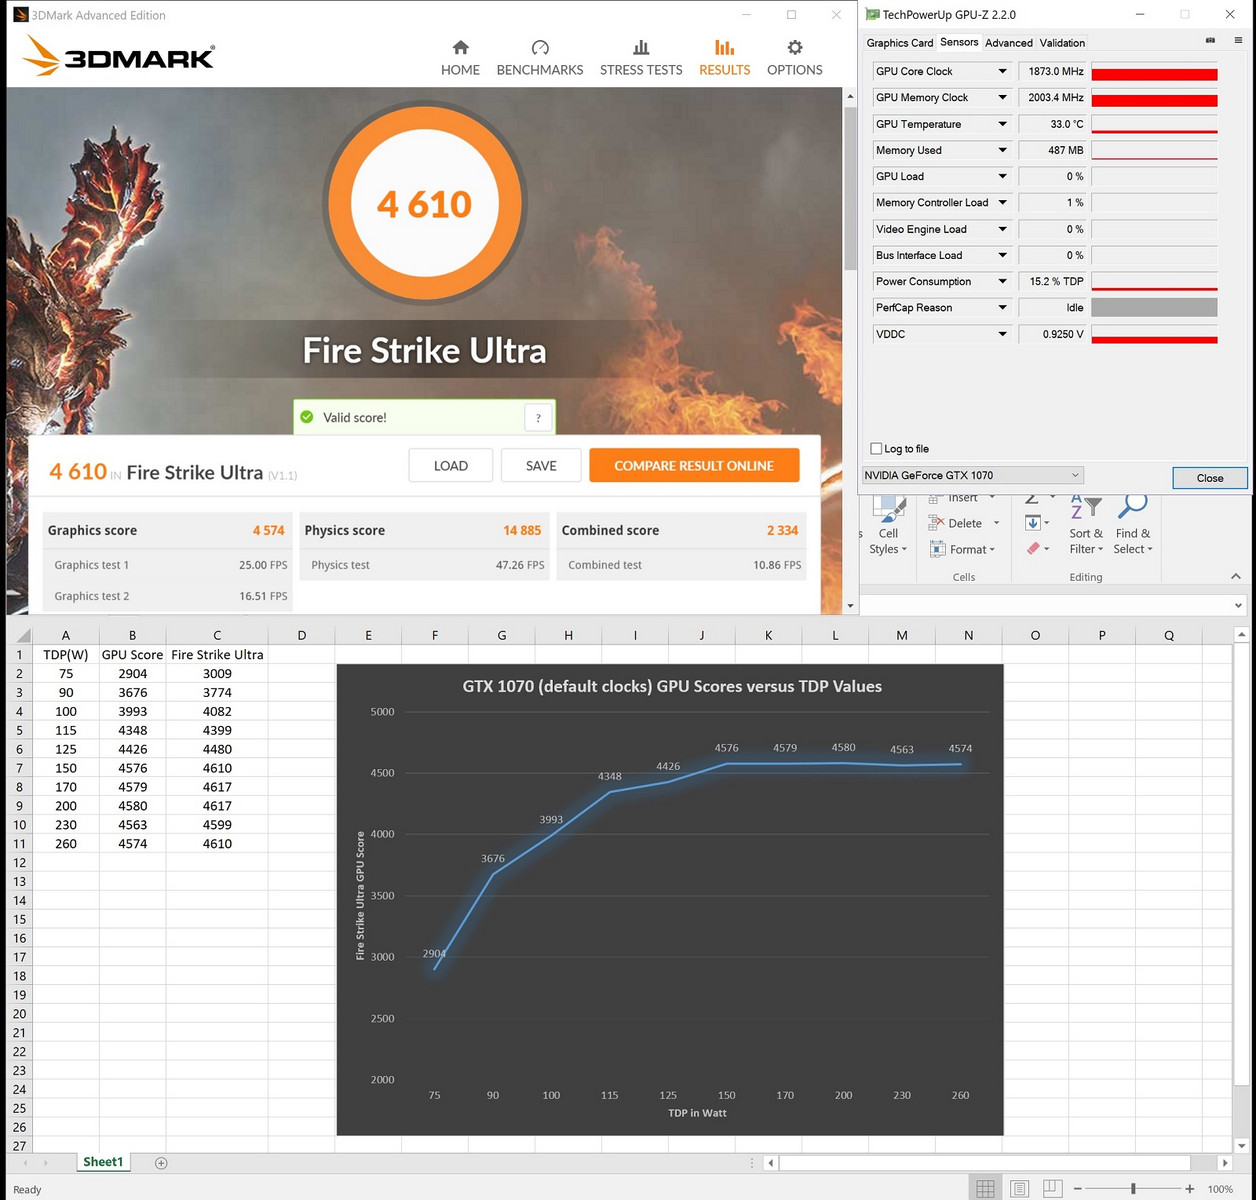Click the Excel Delete cells icon
This screenshot has width=1256, height=1200.
[x=936, y=523]
